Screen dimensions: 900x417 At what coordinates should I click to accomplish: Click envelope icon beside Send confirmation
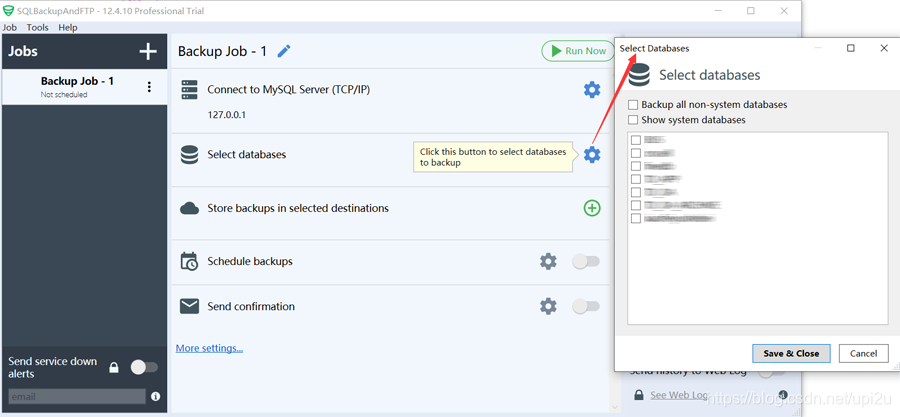(189, 306)
